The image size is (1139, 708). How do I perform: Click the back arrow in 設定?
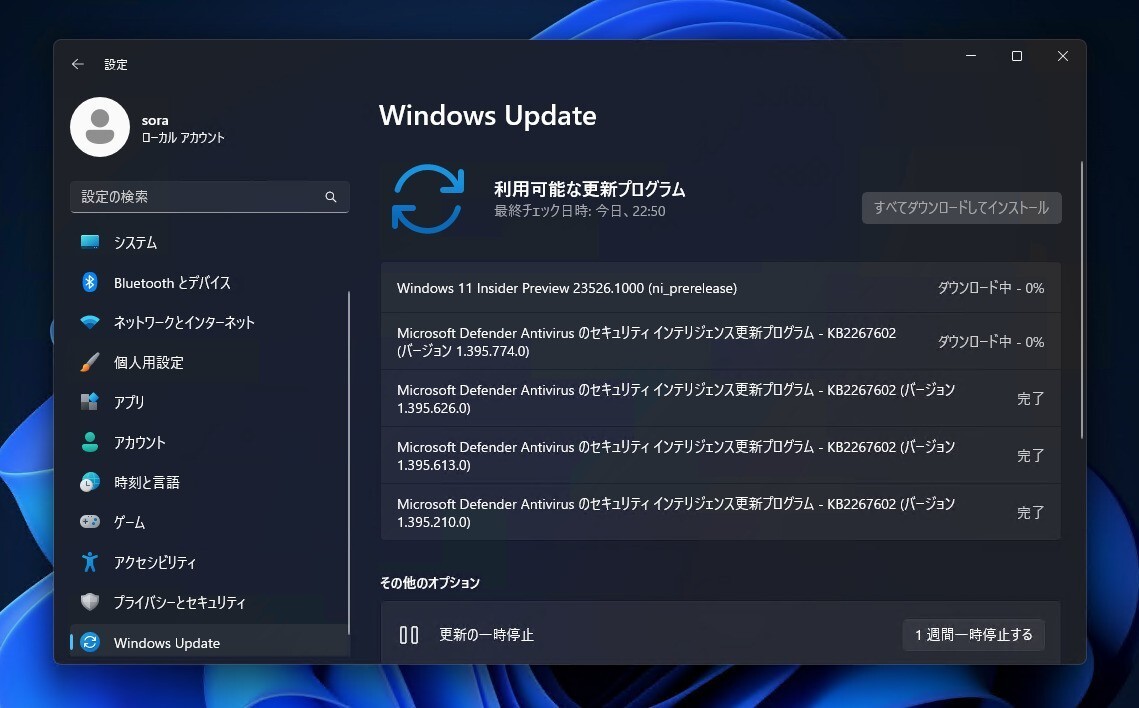coord(77,64)
